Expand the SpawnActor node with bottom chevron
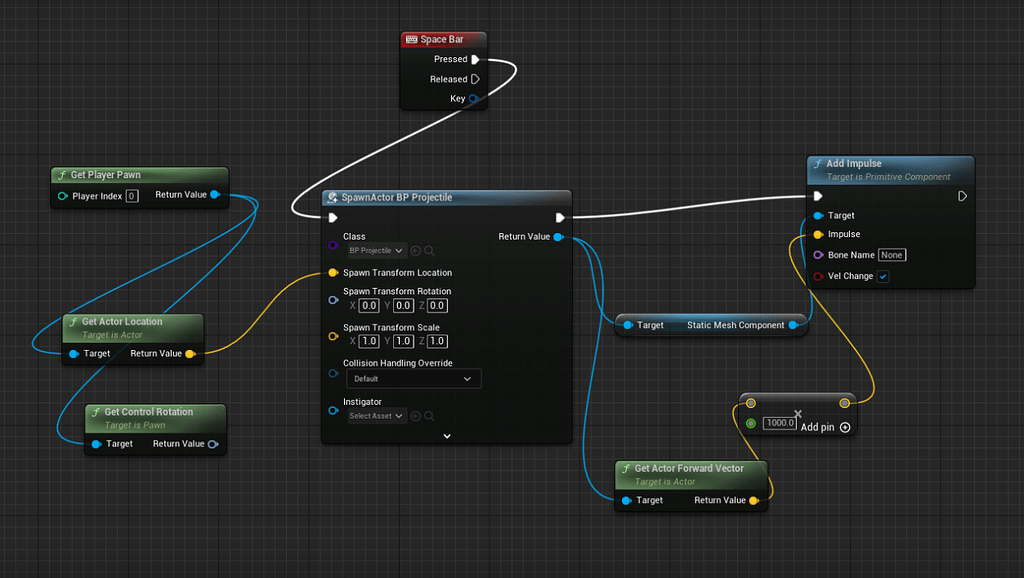The width and height of the screenshot is (1024, 578). tap(447, 435)
